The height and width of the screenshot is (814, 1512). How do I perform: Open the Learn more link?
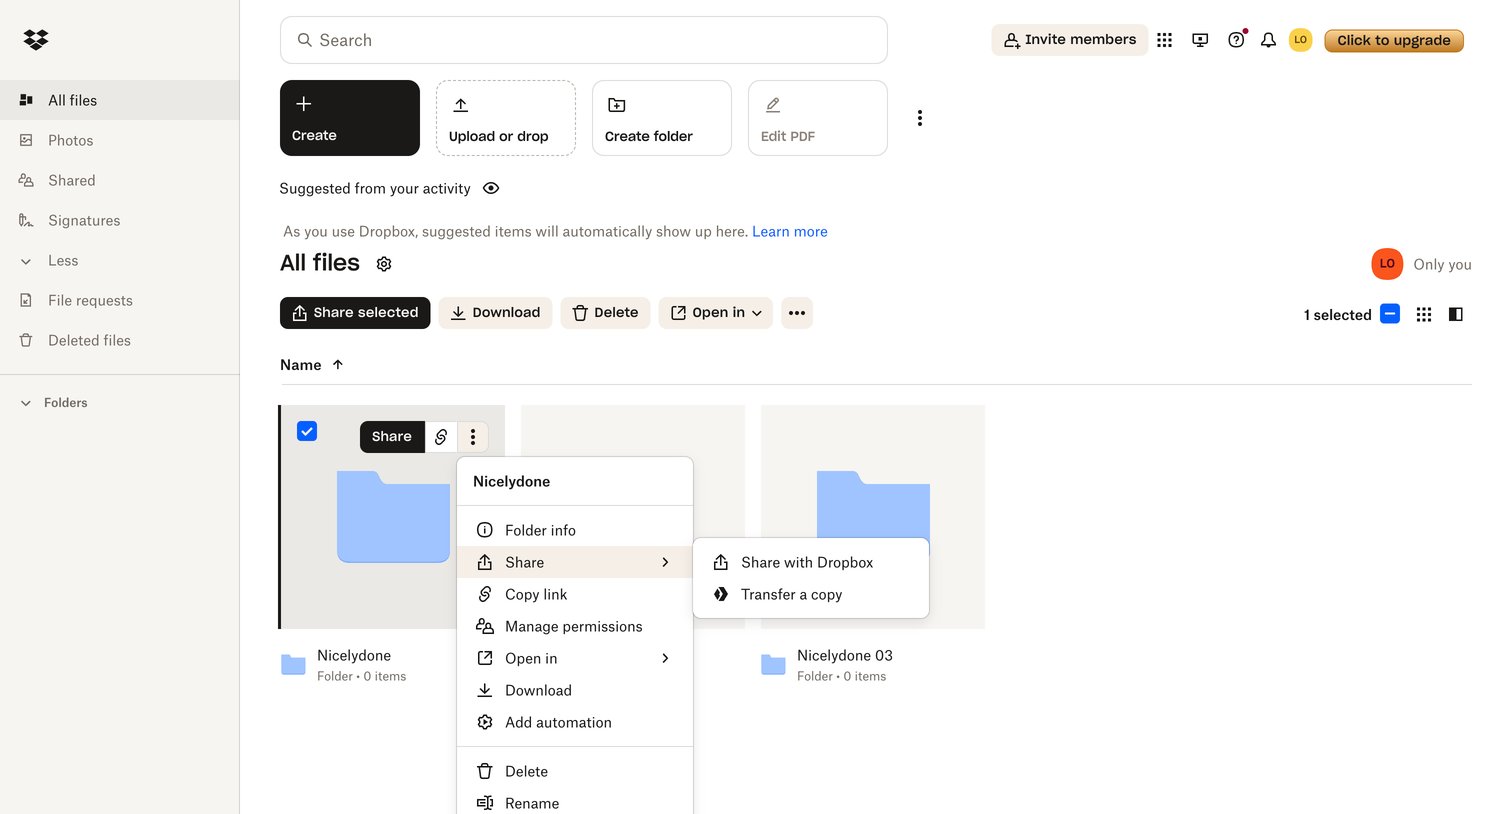(x=790, y=231)
